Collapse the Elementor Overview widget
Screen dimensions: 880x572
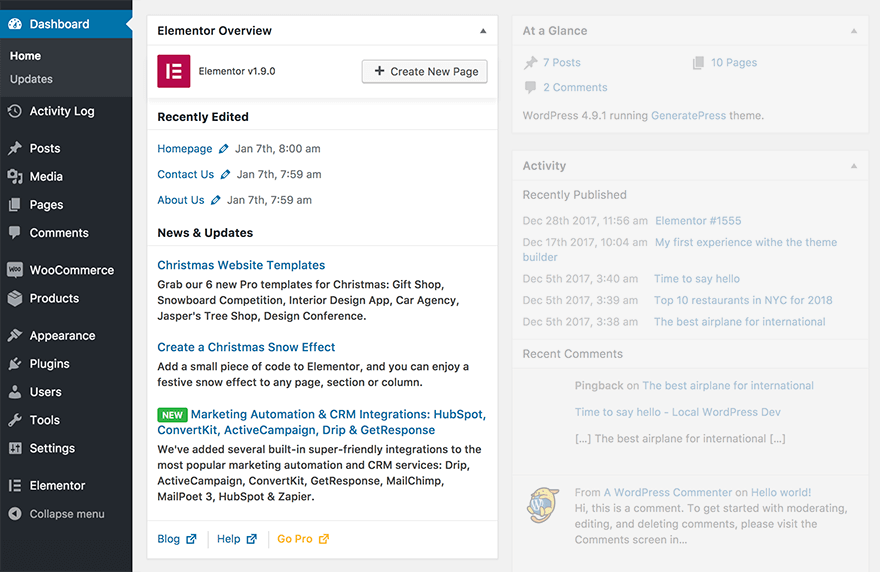(483, 31)
